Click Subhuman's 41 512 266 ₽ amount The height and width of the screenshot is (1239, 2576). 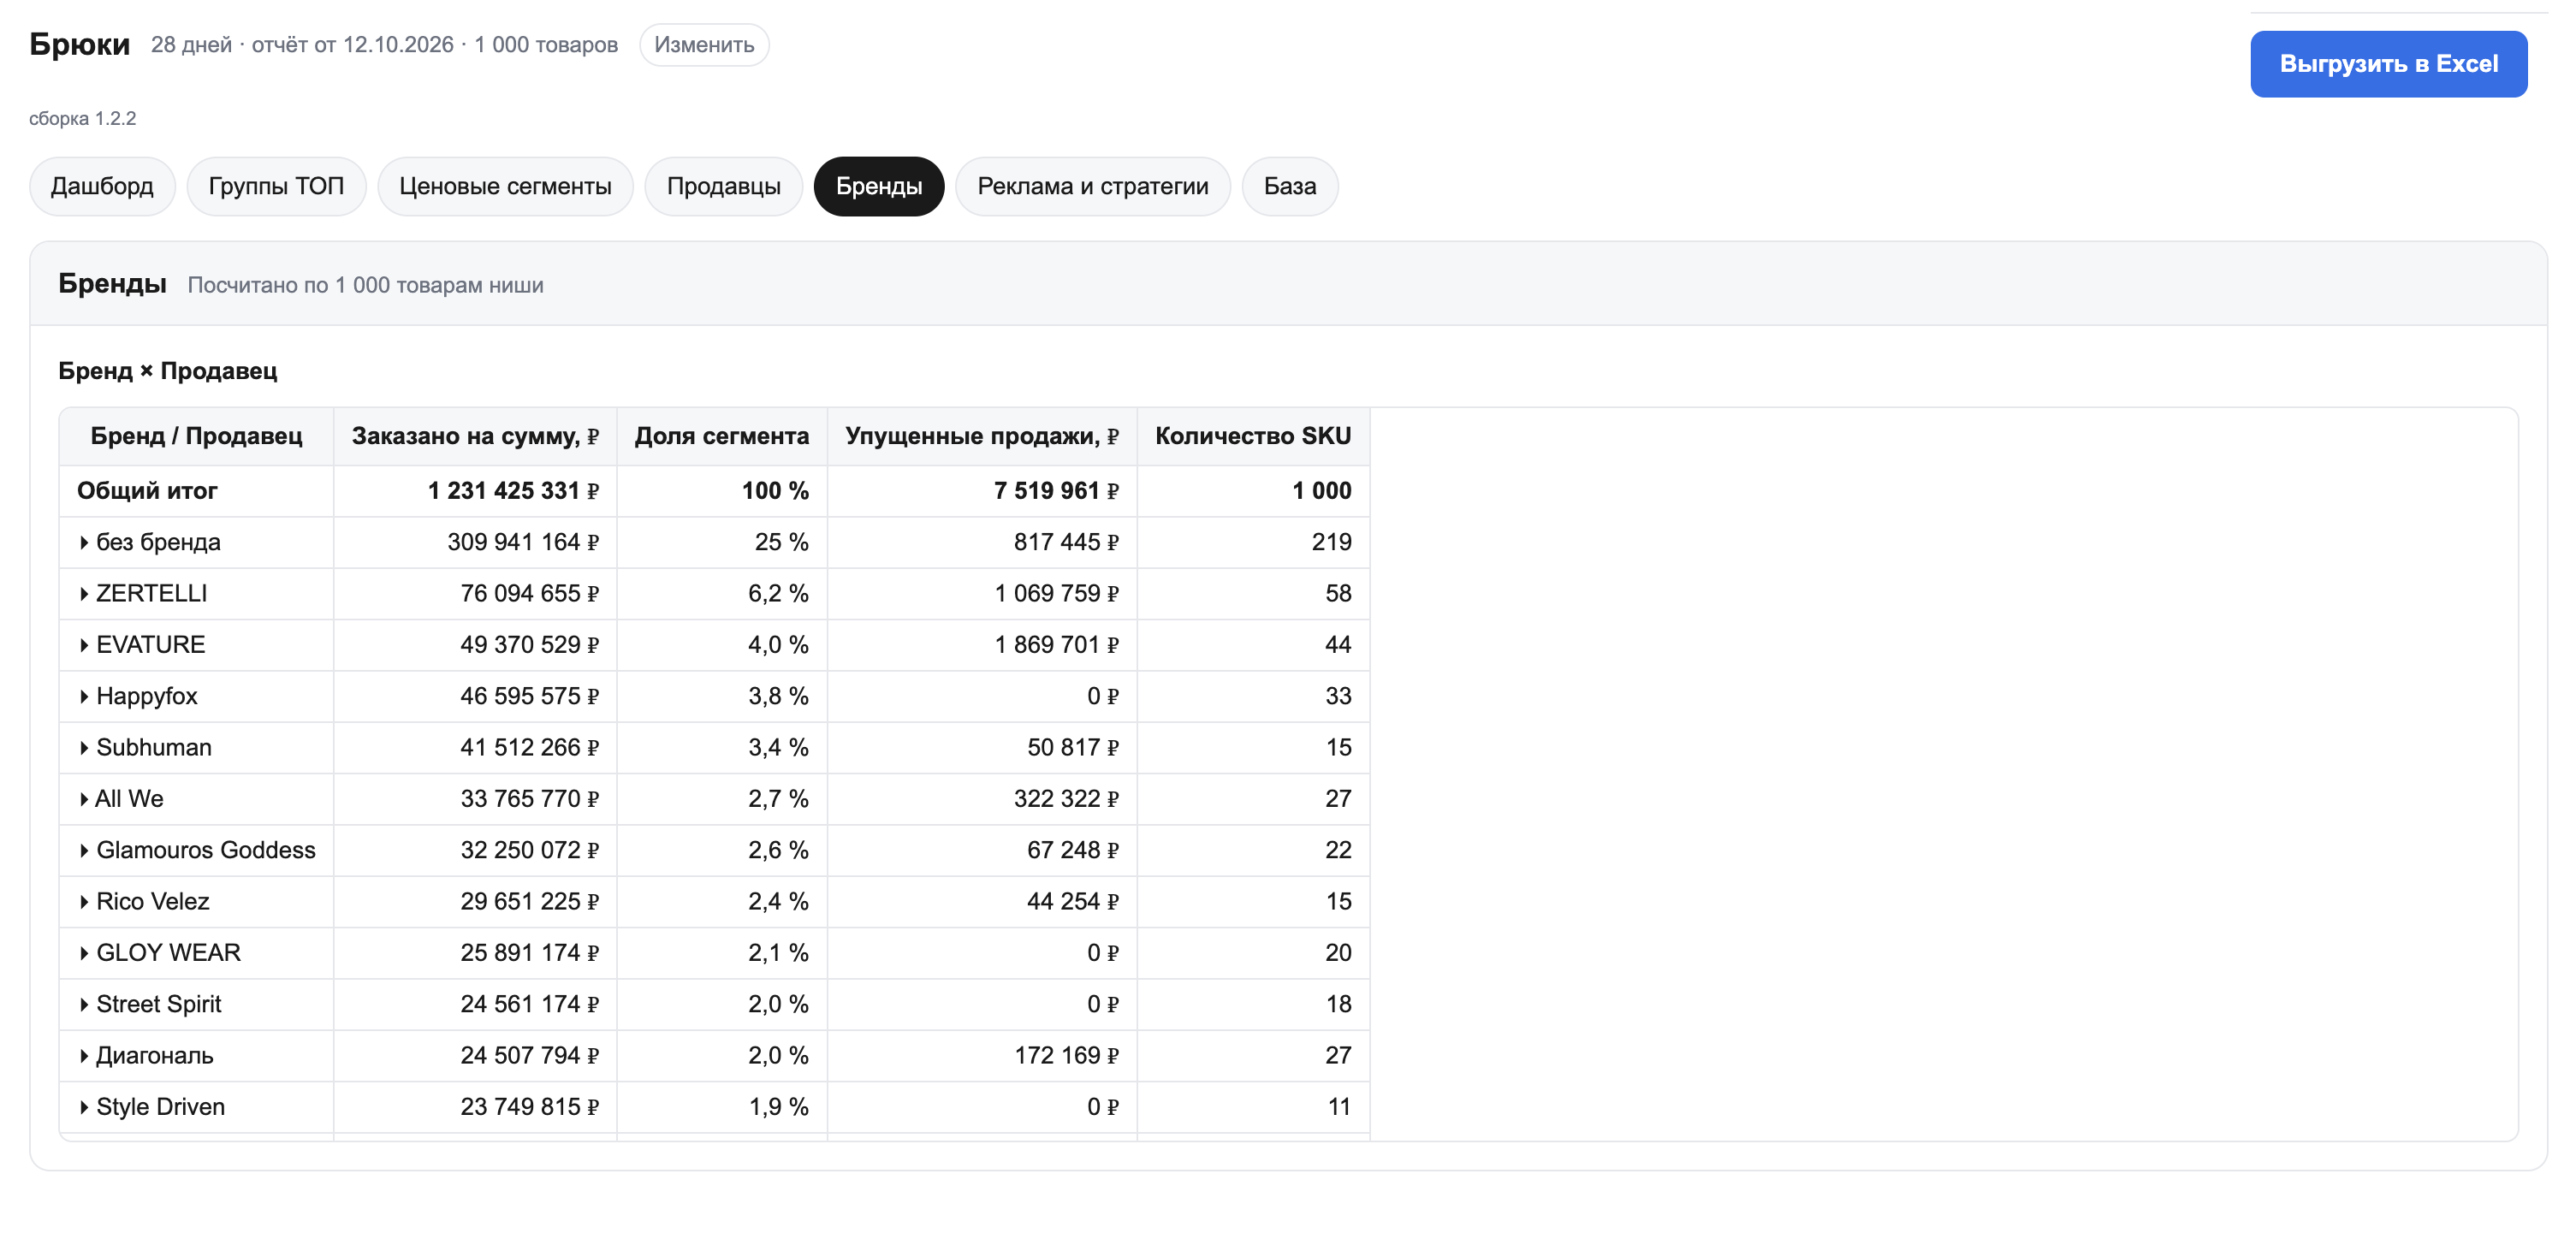[x=529, y=748]
